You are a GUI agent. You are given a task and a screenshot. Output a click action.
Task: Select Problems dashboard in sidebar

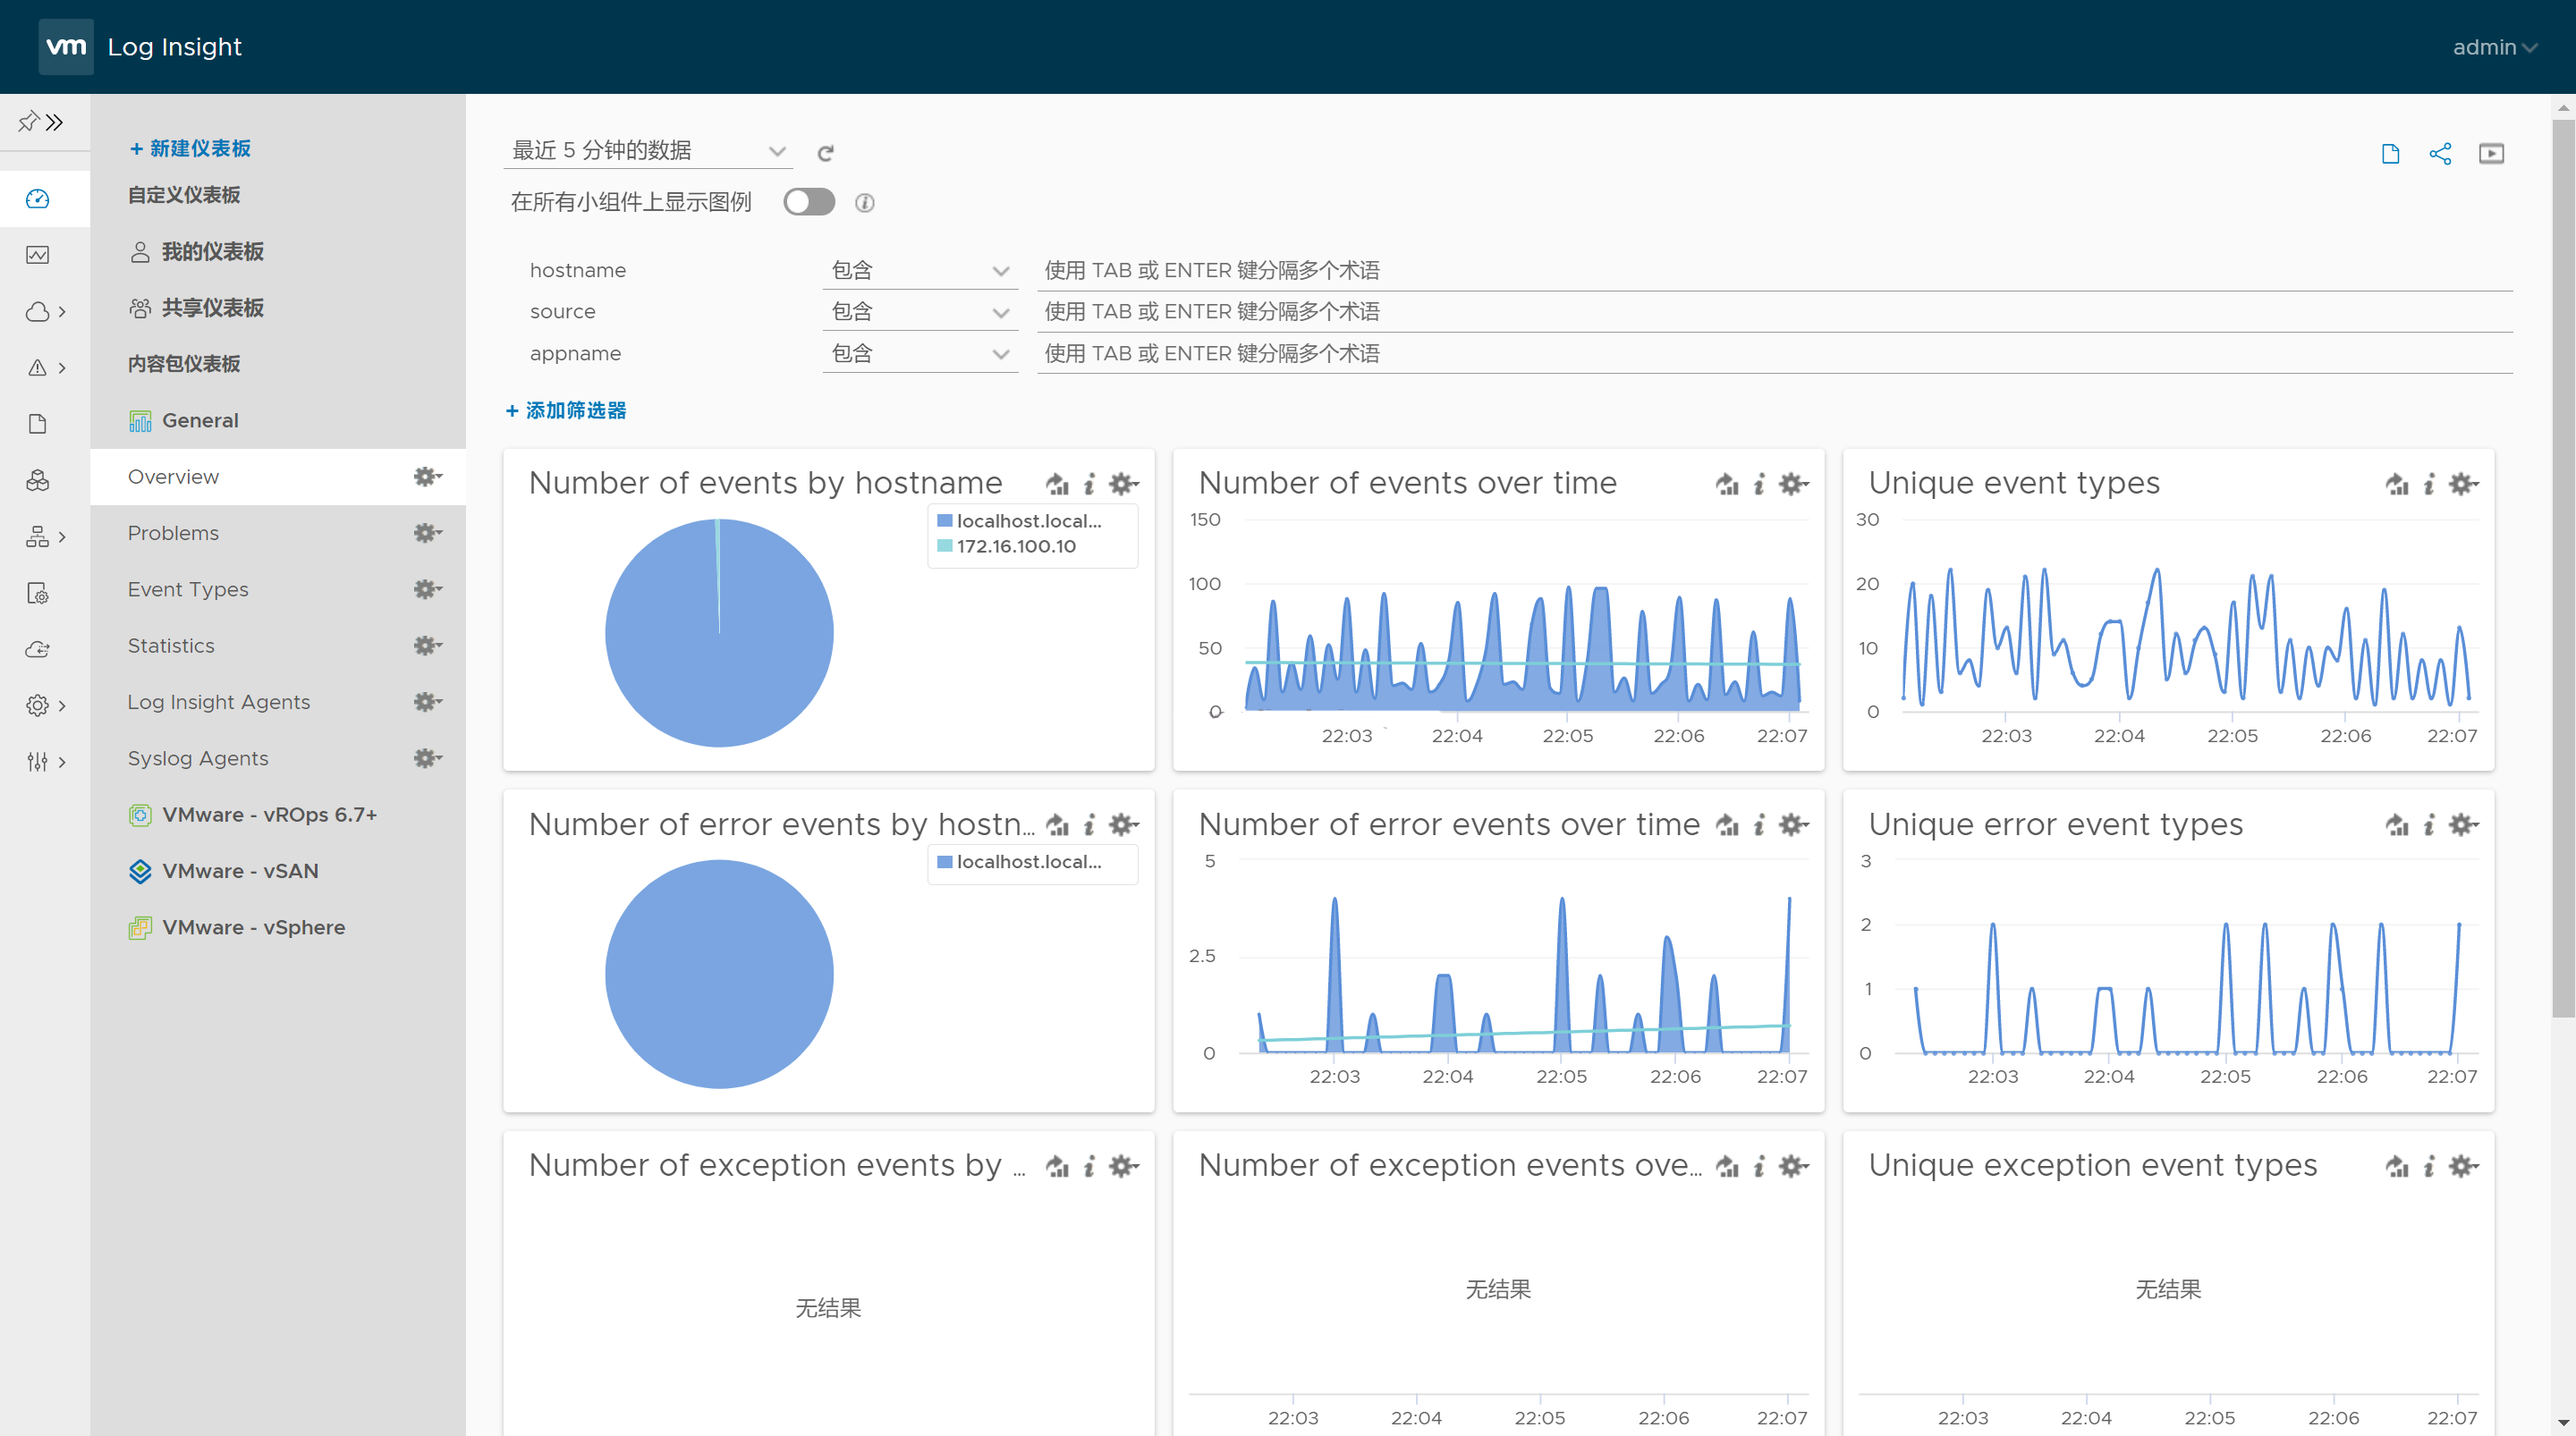pyautogui.click(x=173, y=533)
